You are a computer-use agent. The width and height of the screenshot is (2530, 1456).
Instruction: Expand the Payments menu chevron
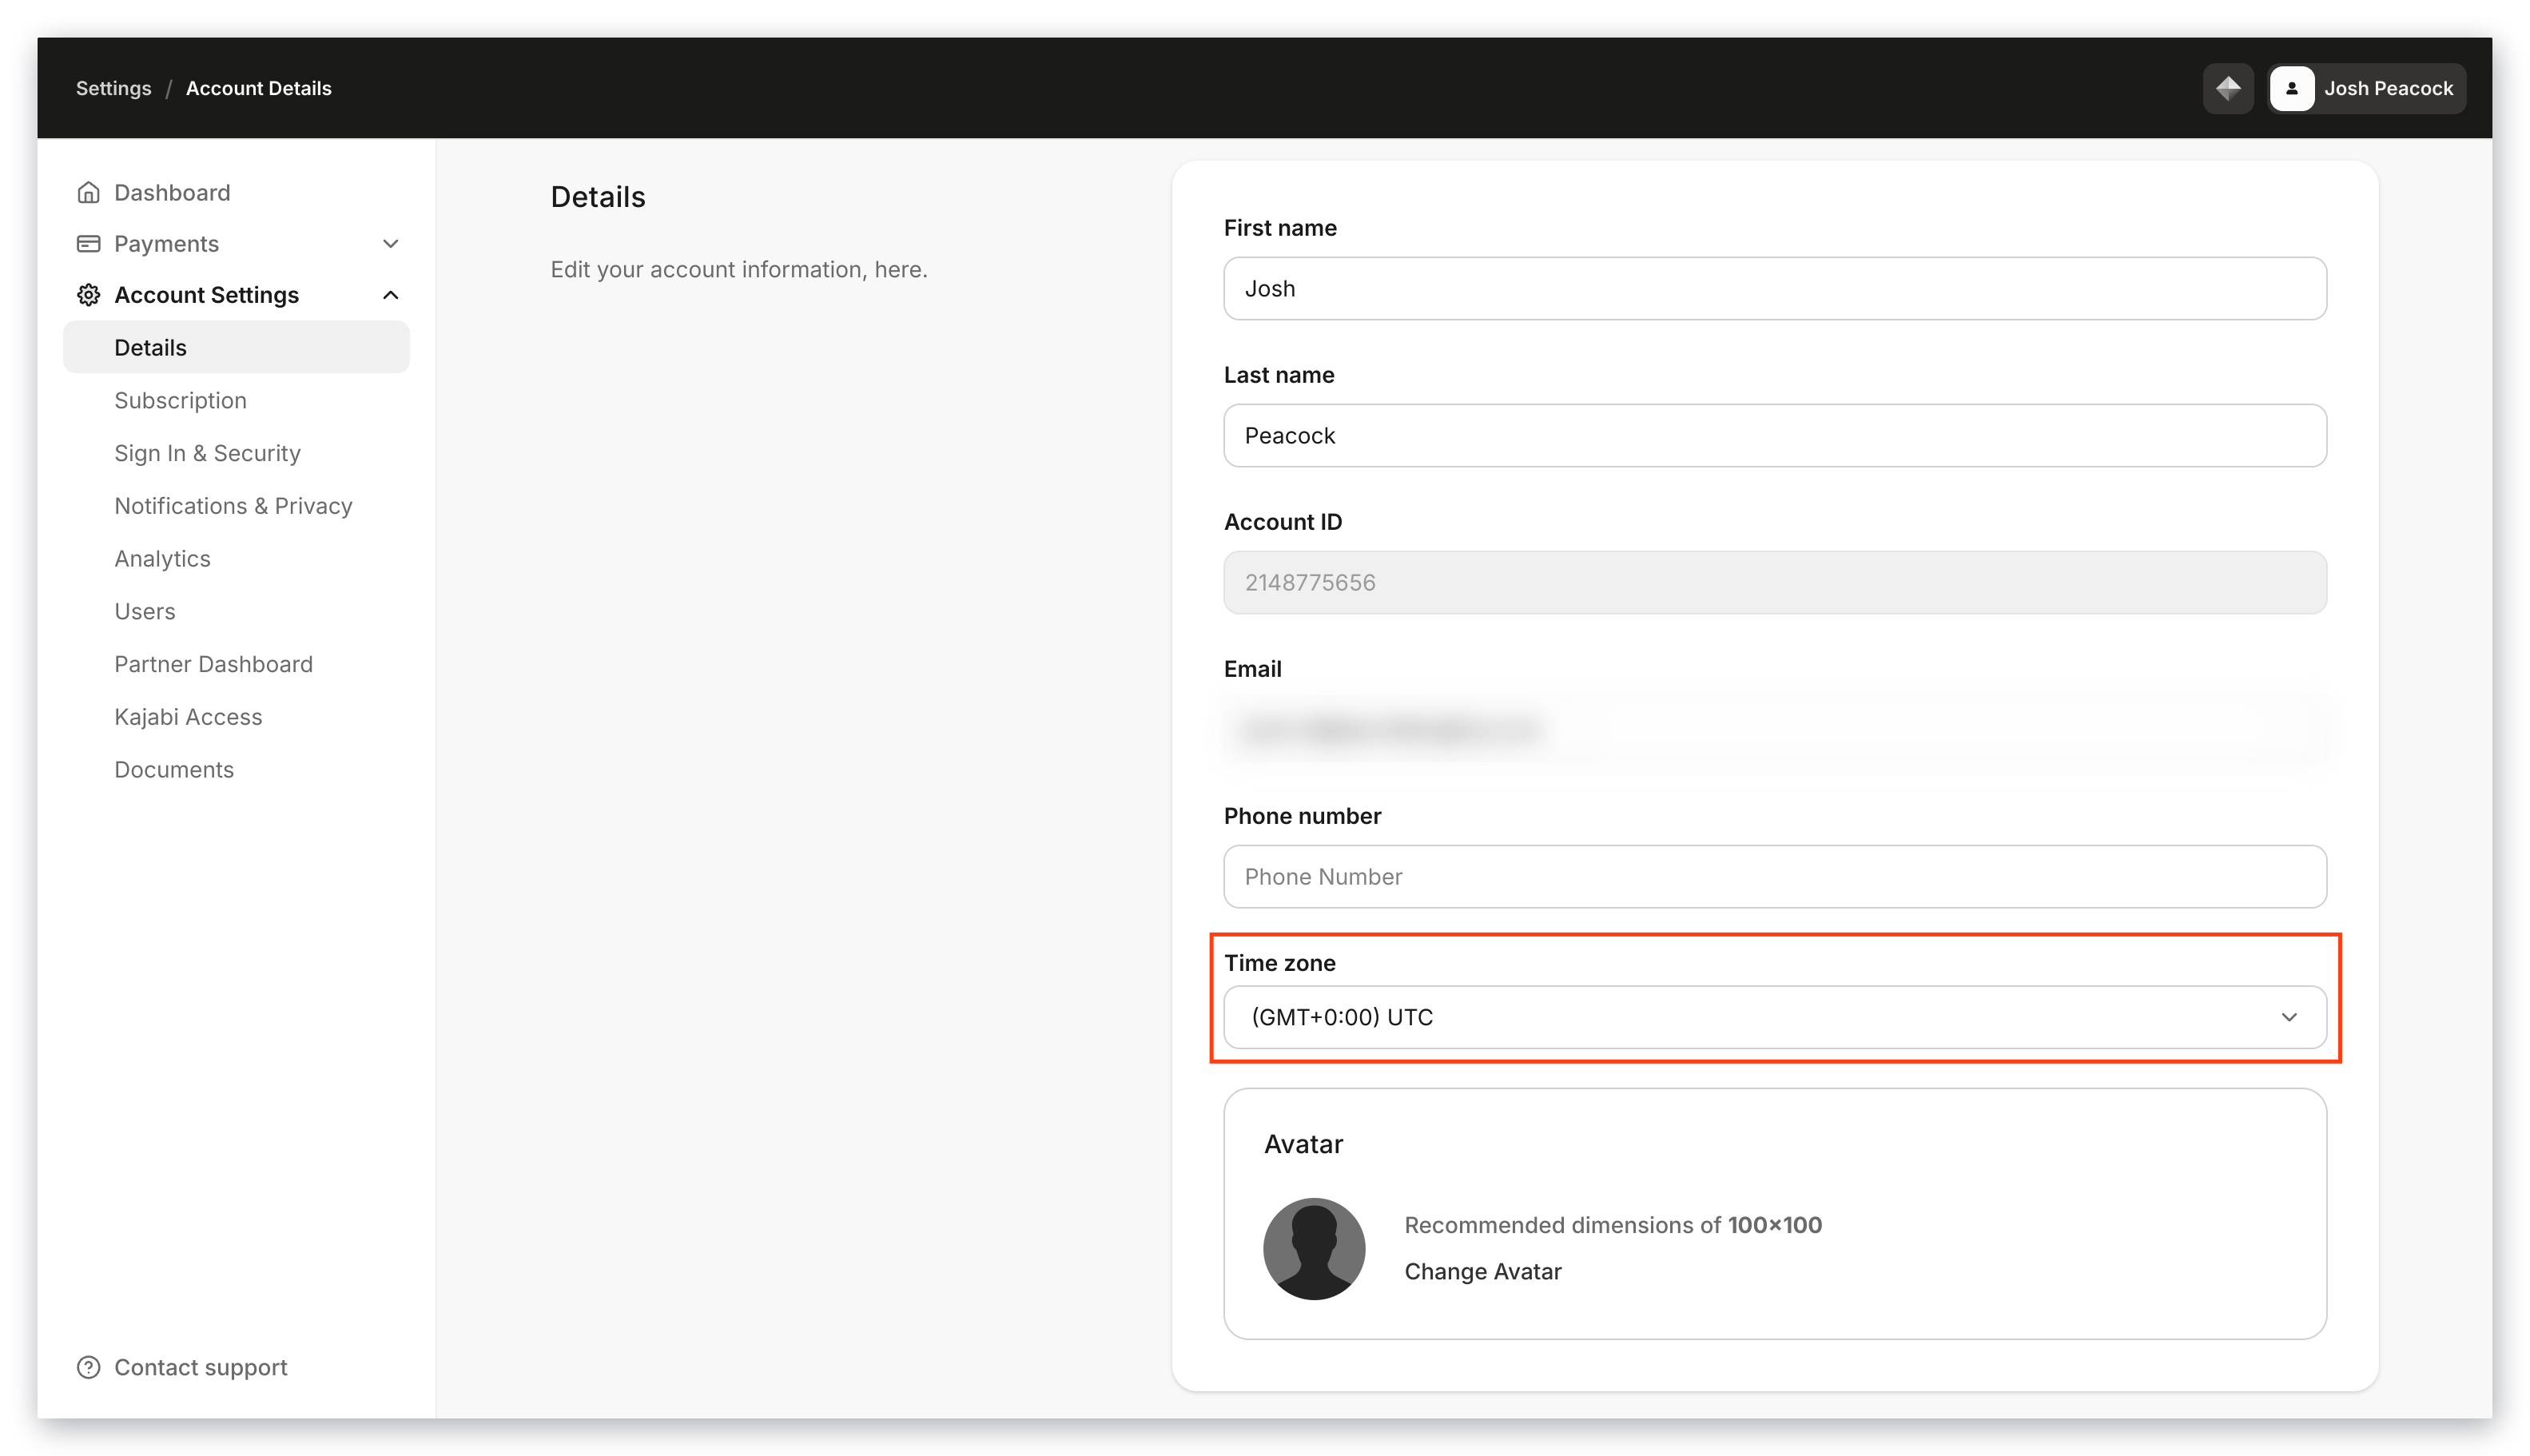click(x=390, y=243)
